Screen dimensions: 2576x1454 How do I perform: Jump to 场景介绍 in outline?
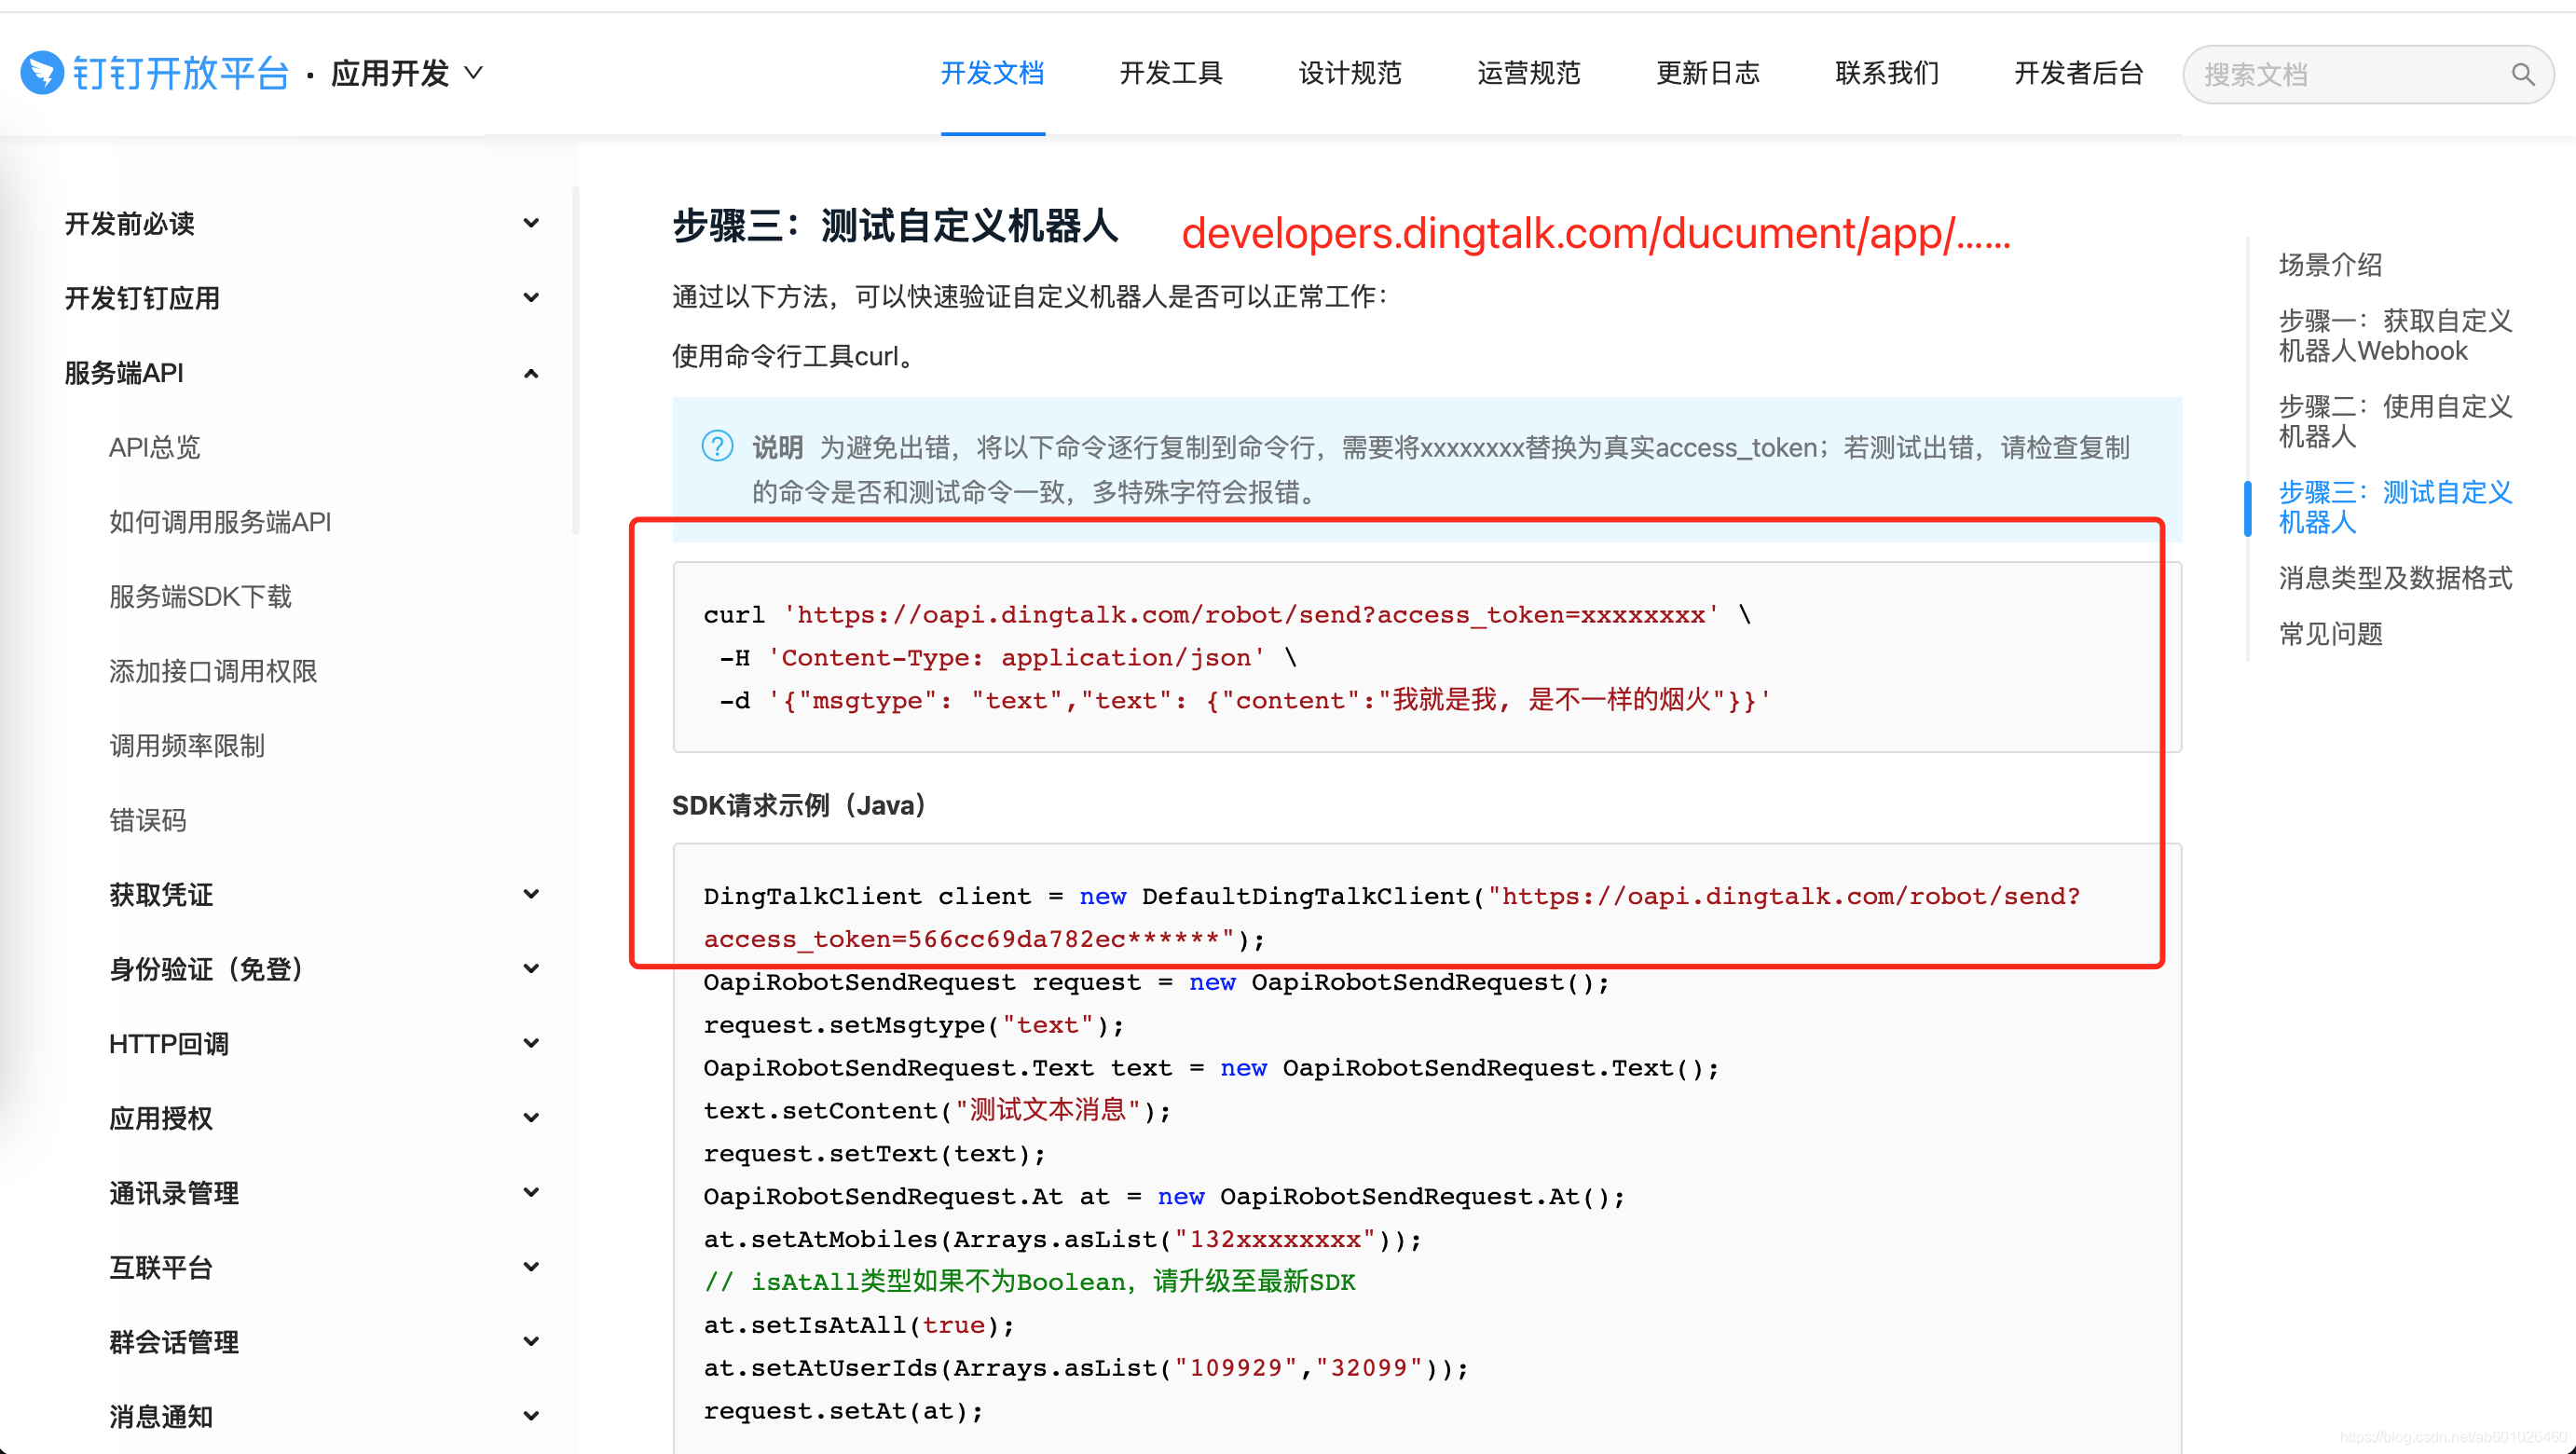click(x=2331, y=265)
